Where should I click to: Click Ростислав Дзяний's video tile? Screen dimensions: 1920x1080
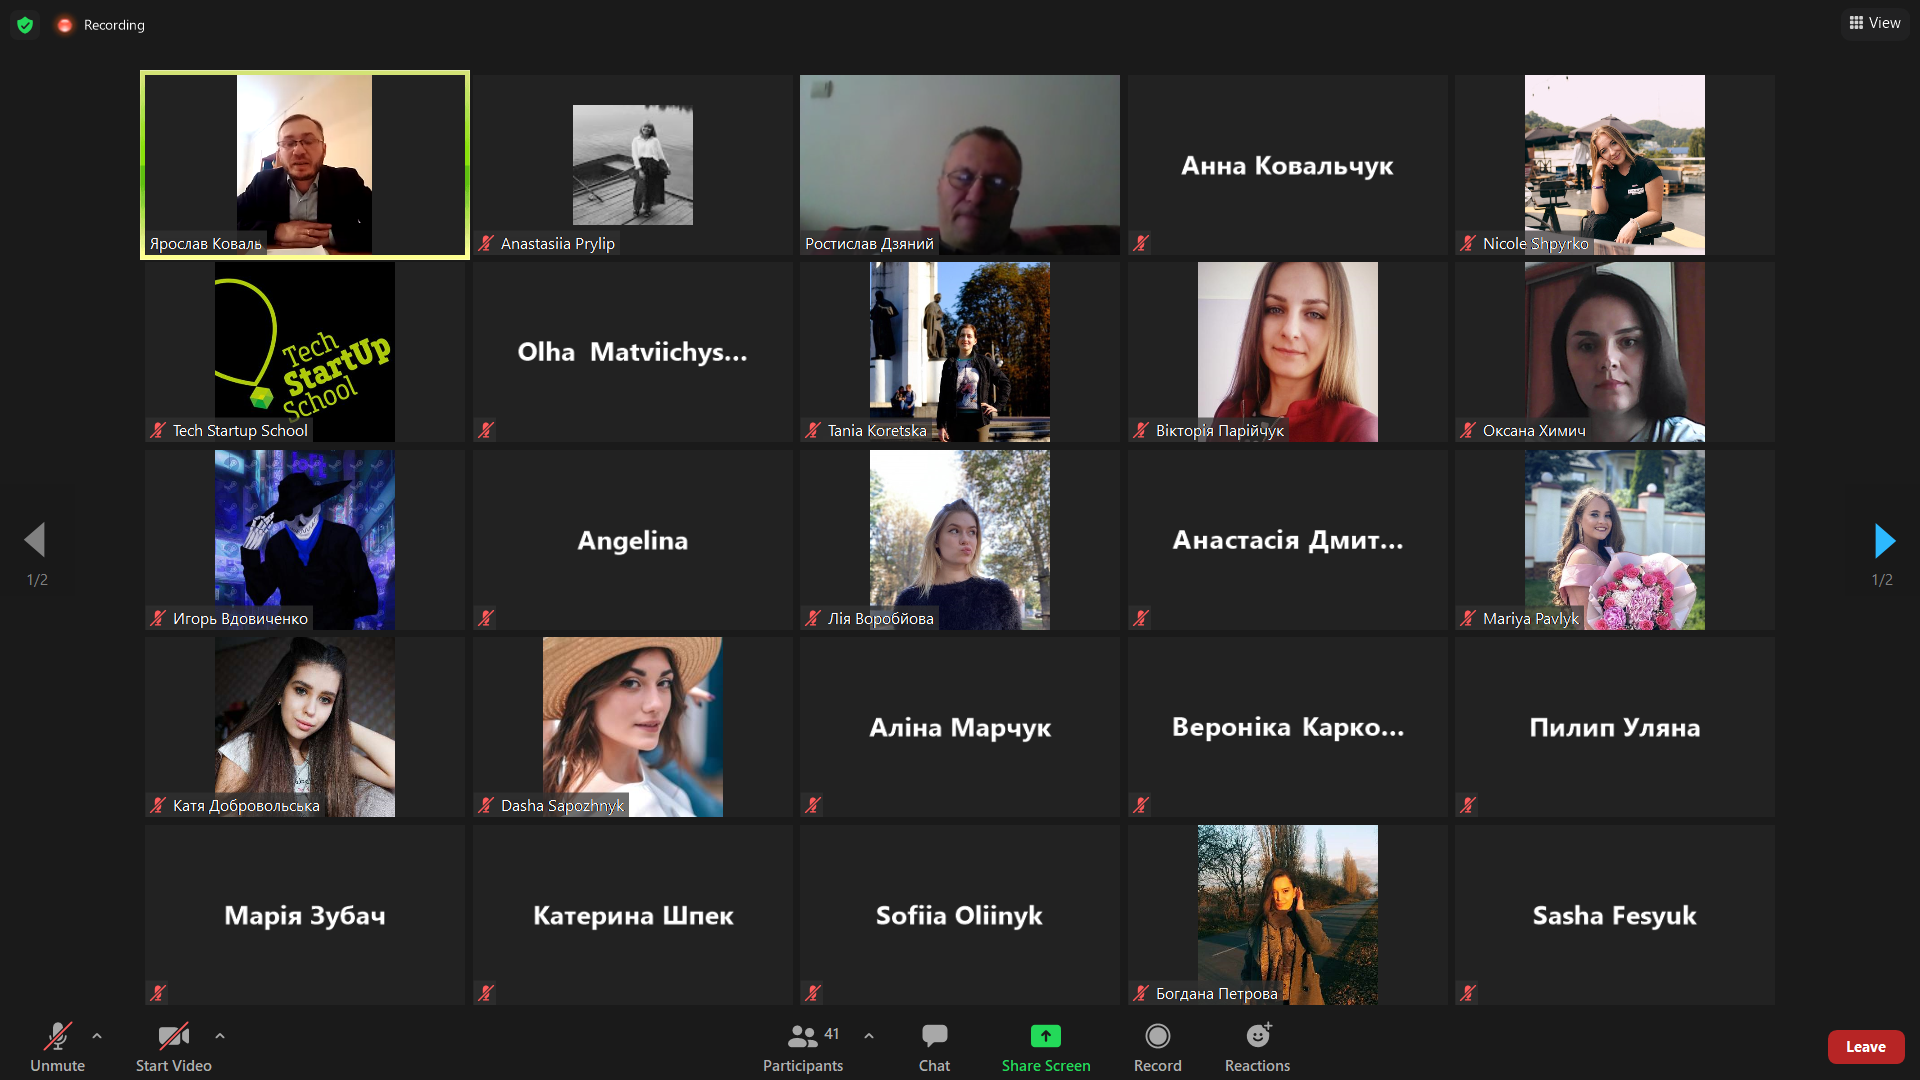959,165
